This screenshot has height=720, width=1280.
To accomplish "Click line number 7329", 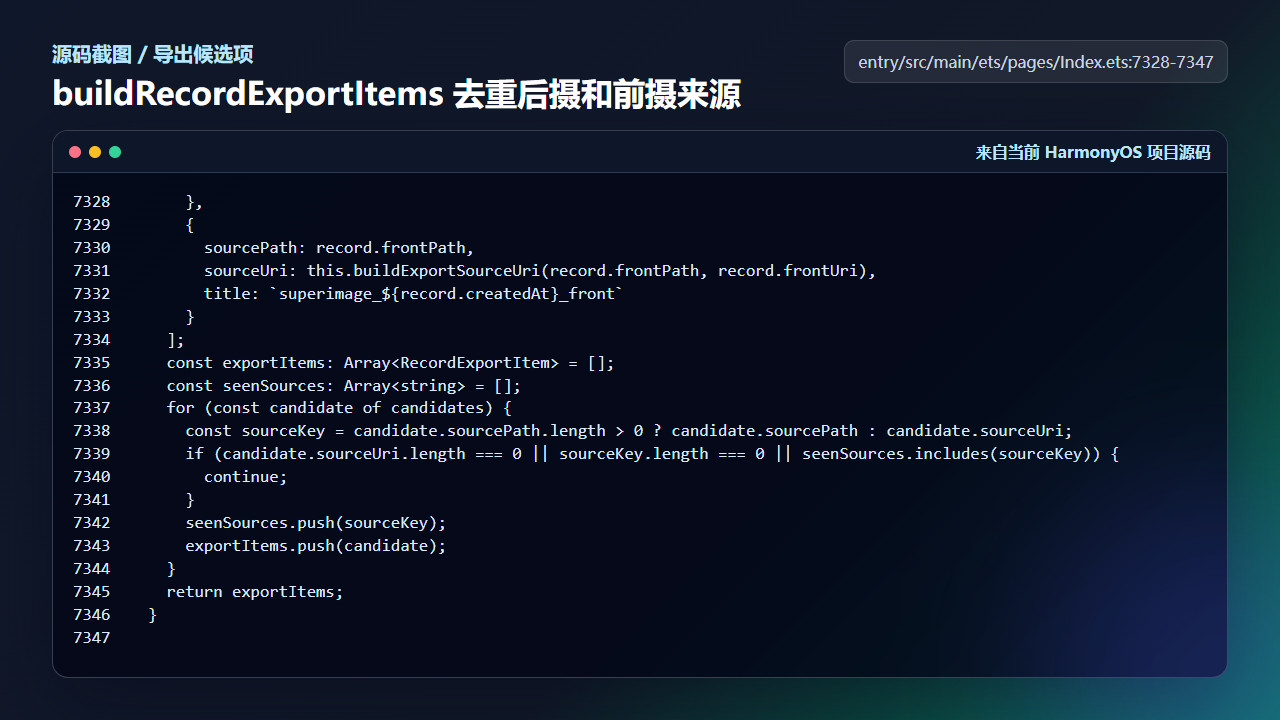I will (92, 225).
